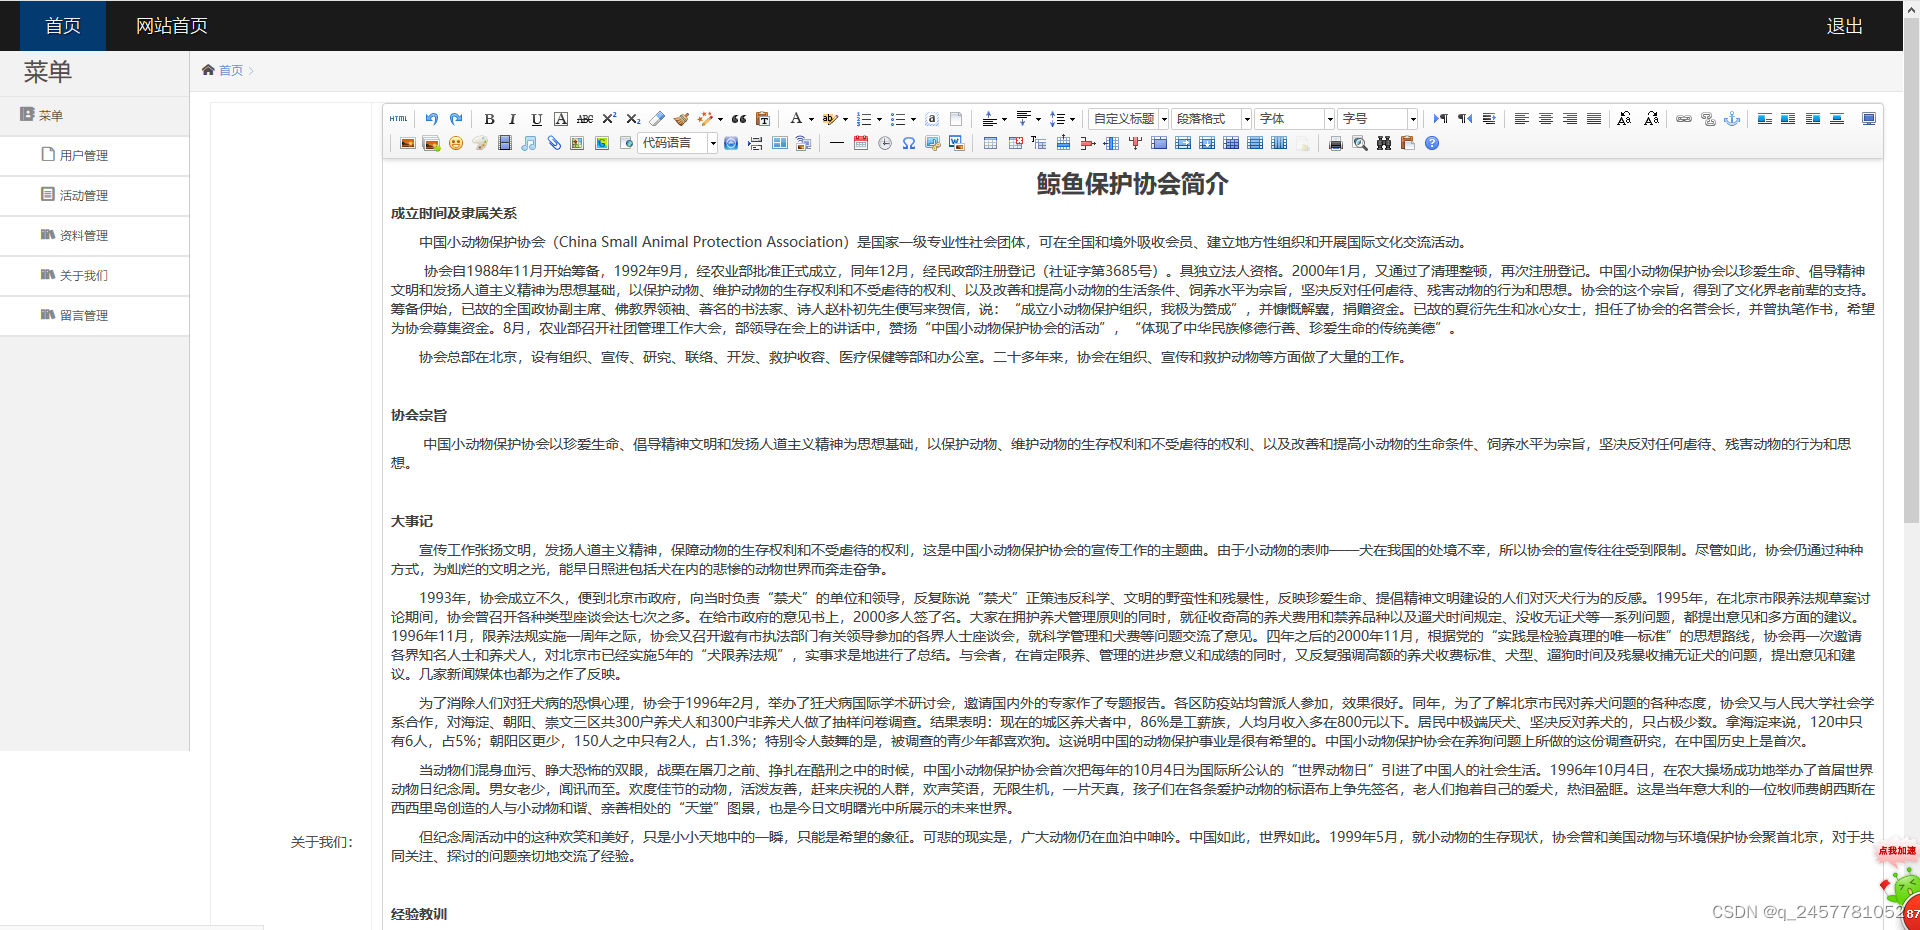The image size is (1920, 930).
Task: Open the 字体 font dropdown
Action: [x=1295, y=119]
